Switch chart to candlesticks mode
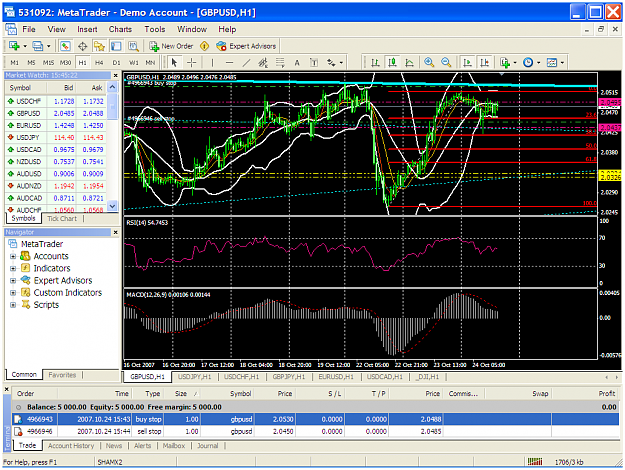The width and height of the screenshot is (625, 470). click(392, 63)
